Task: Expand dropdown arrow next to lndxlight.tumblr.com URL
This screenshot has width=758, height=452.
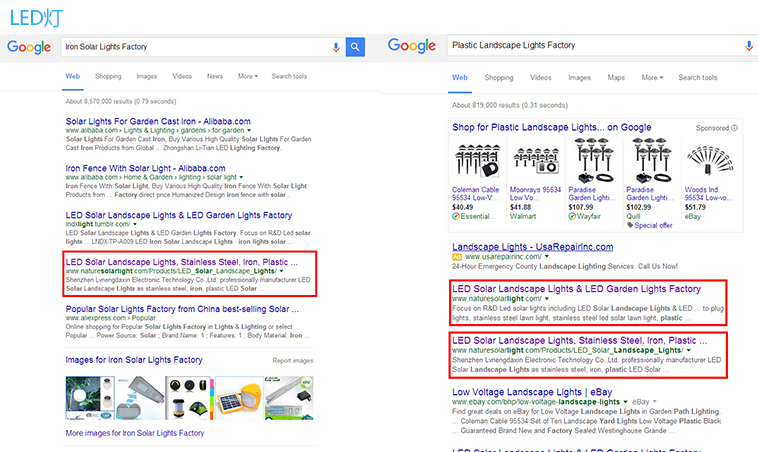Action: [x=135, y=224]
